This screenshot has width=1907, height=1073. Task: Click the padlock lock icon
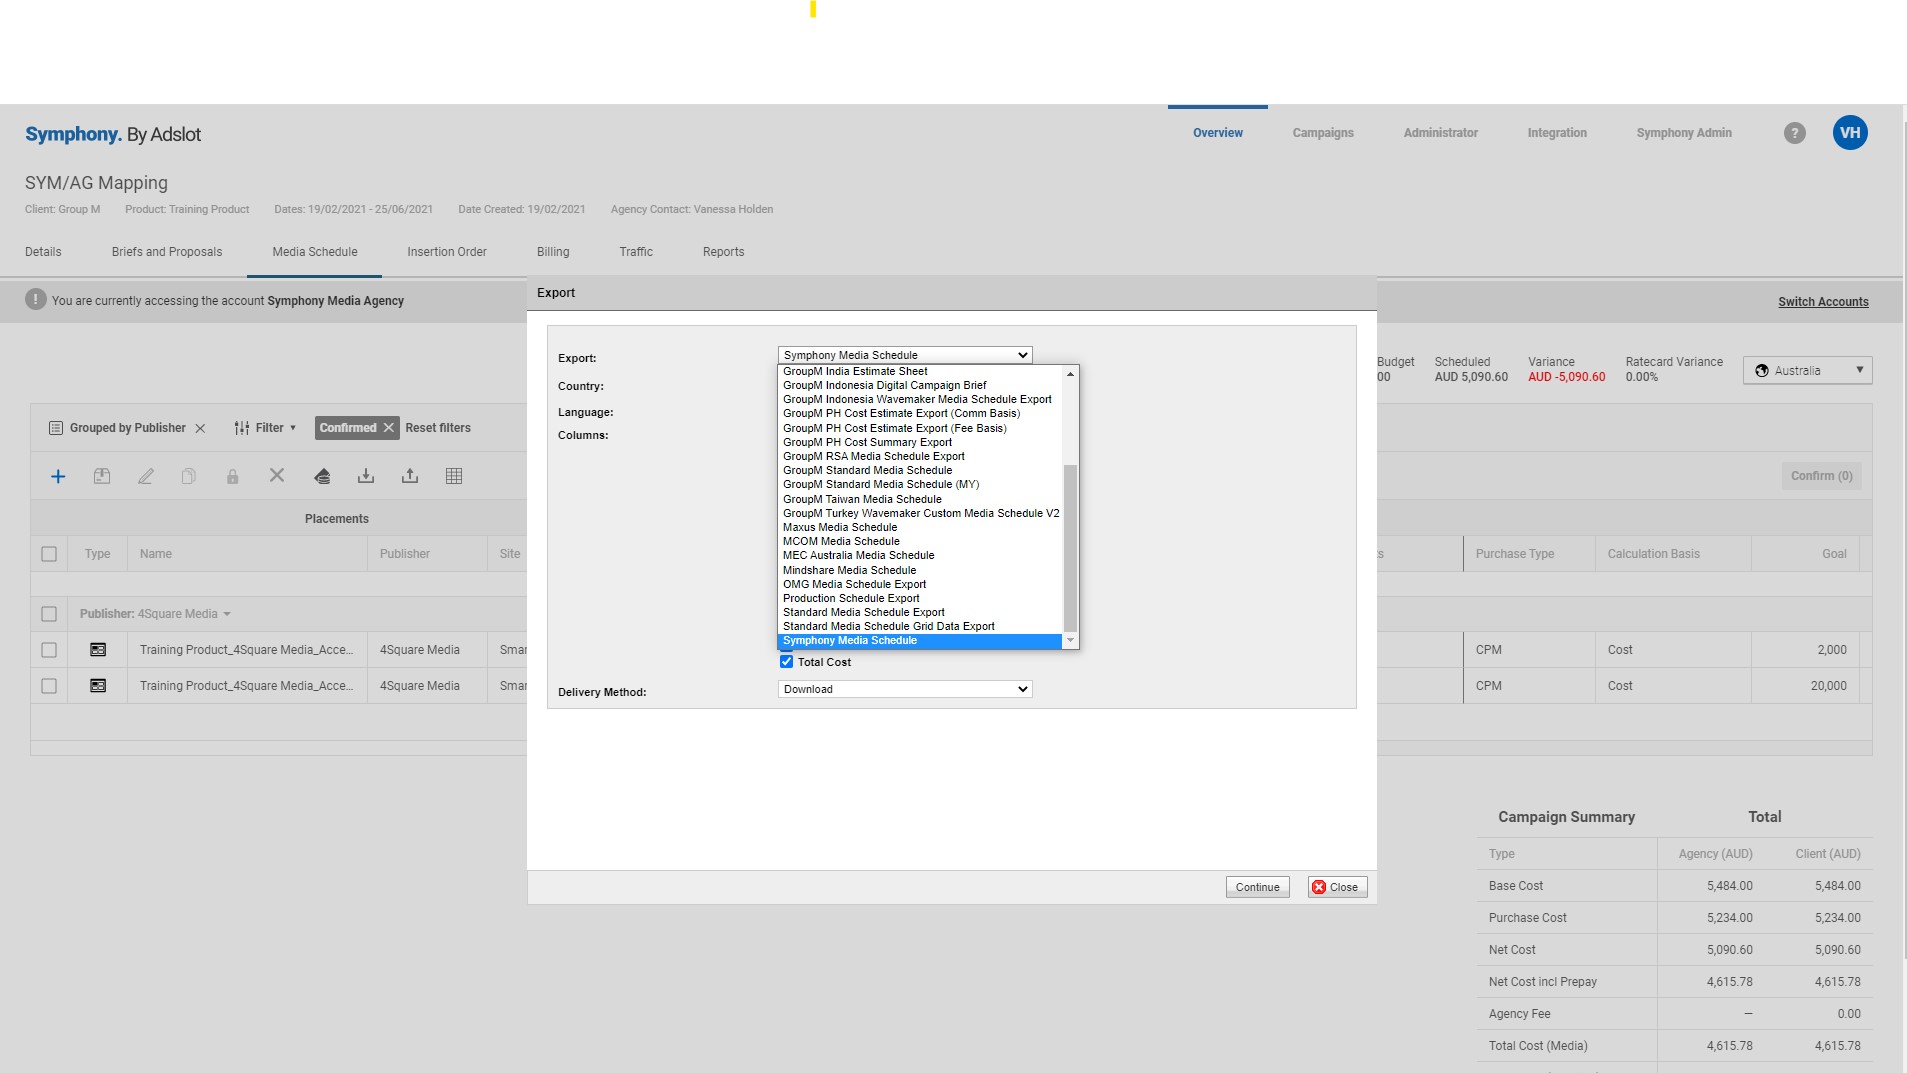(x=233, y=476)
